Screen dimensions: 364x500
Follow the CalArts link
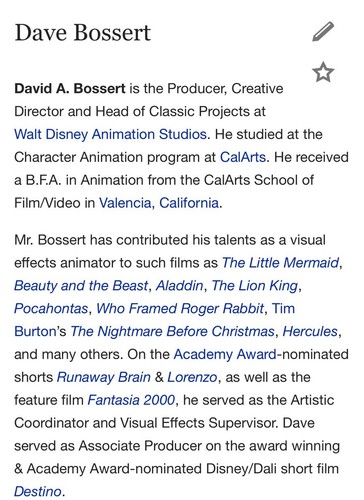243,157
